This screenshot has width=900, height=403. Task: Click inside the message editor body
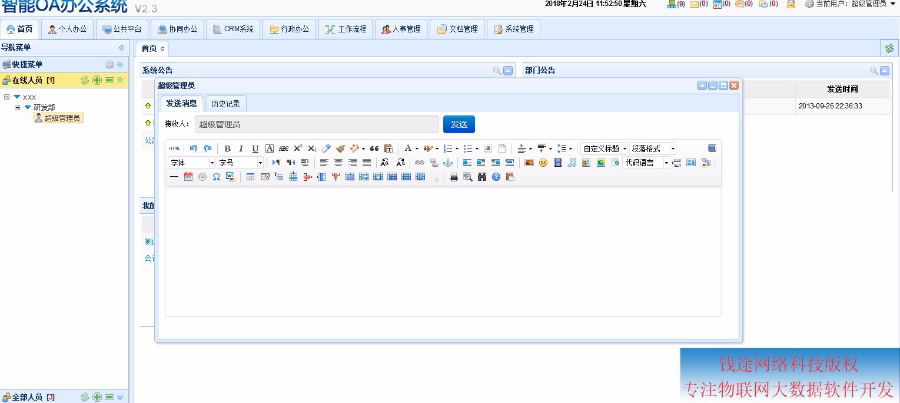[443, 251]
